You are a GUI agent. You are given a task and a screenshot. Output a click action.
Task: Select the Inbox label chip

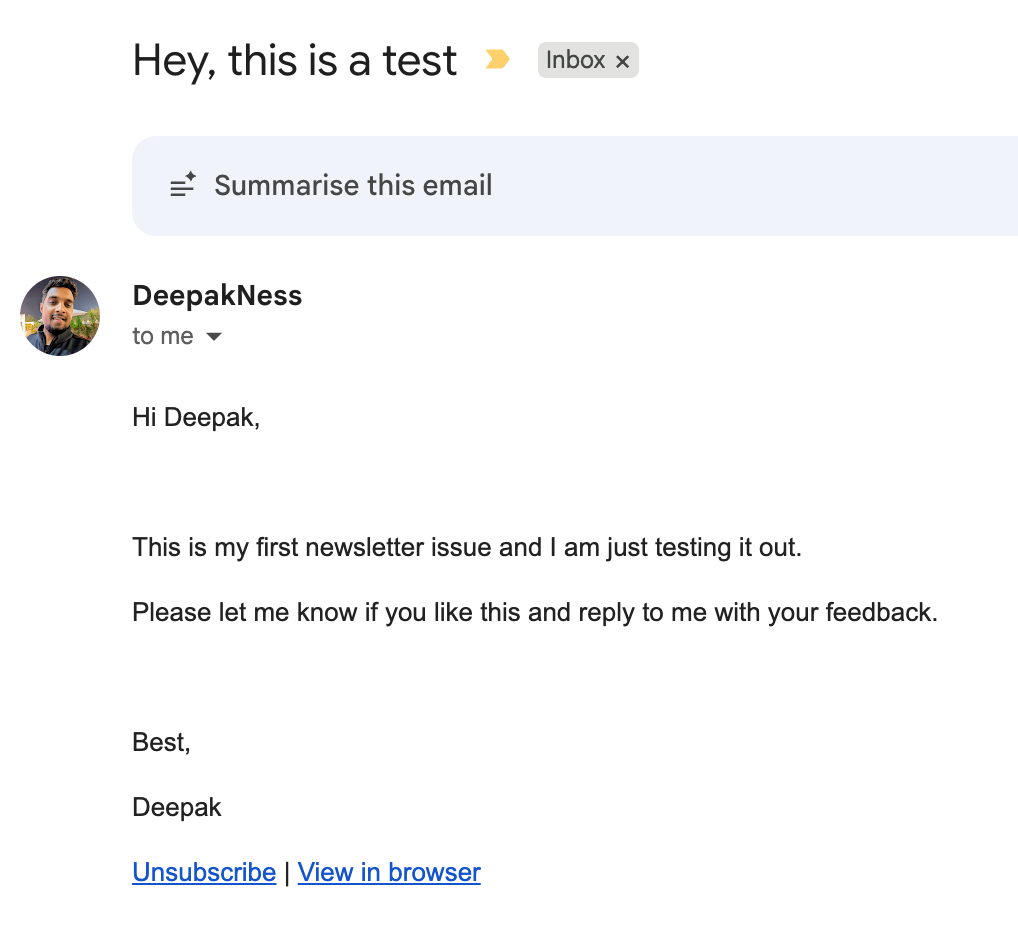[x=575, y=60]
